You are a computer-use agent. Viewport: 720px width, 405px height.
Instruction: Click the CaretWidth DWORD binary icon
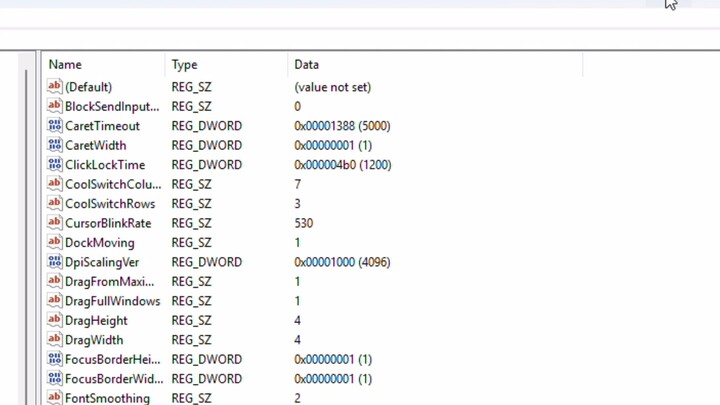click(54, 145)
